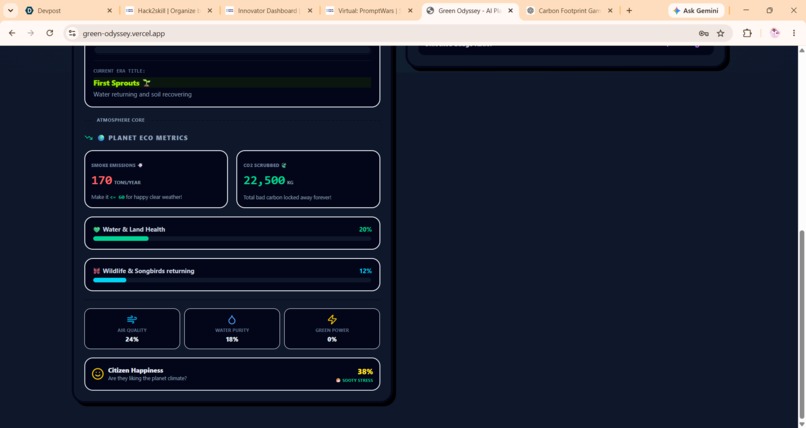
Task: Click the sprout icon after First Sprouts
Action: (146, 83)
